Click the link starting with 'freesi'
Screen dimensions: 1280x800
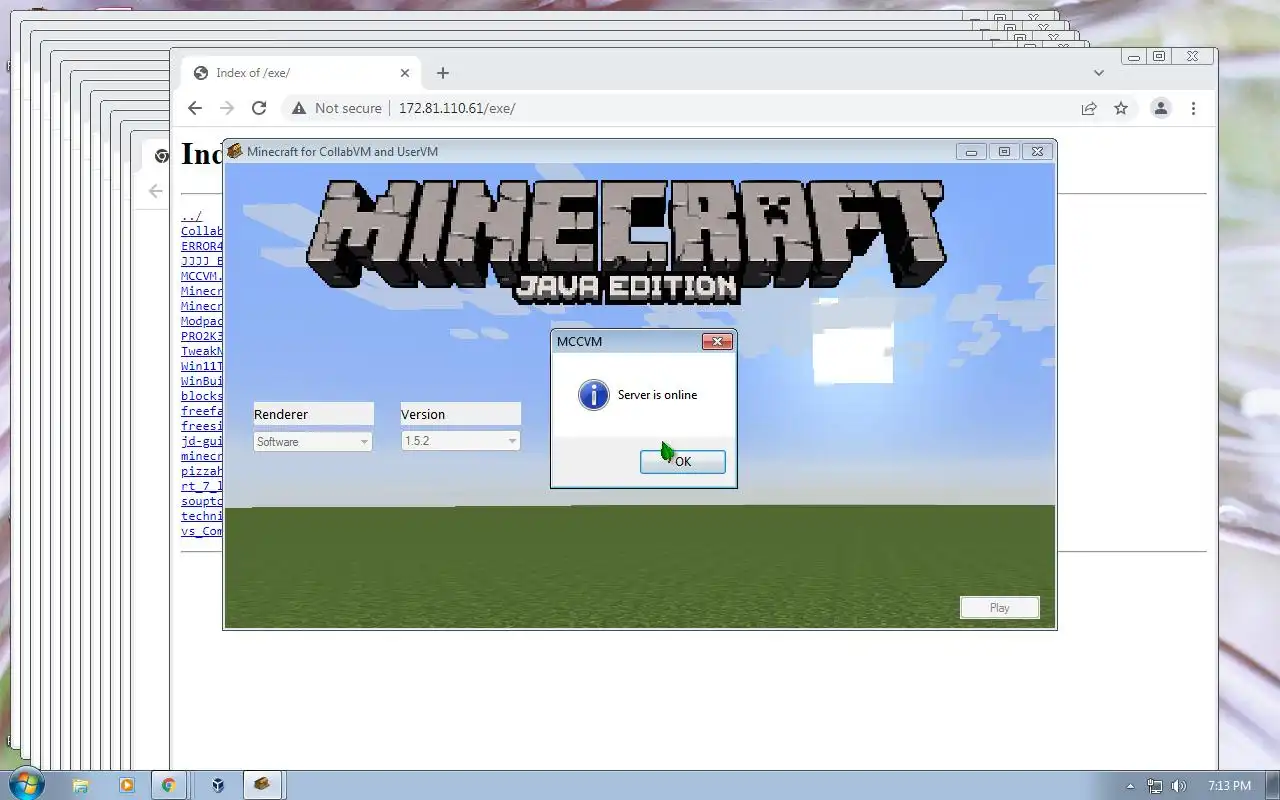pyautogui.click(x=202, y=426)
